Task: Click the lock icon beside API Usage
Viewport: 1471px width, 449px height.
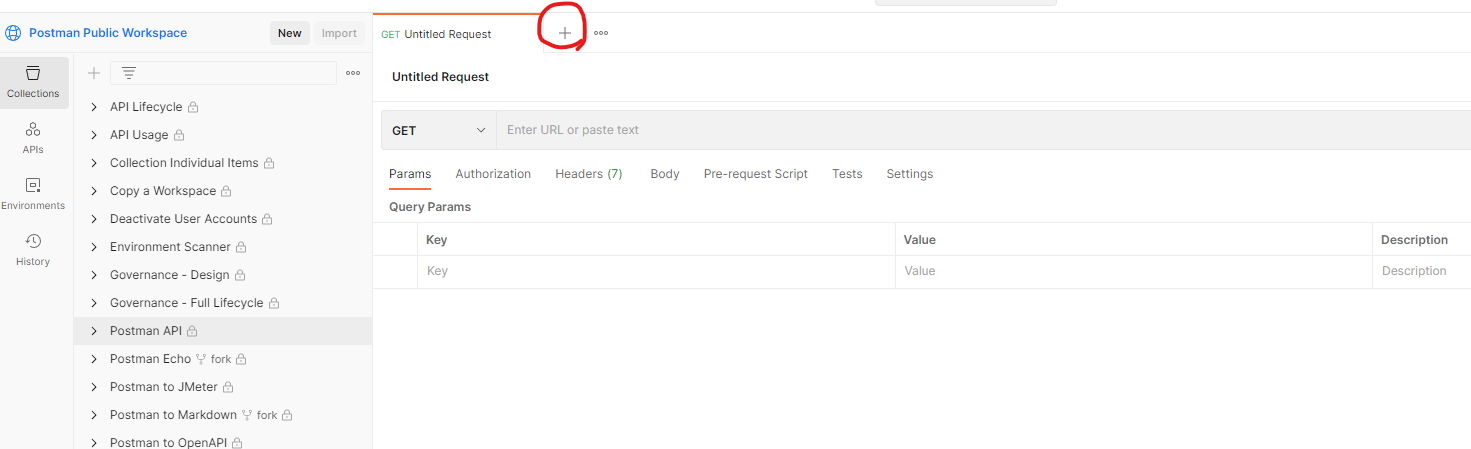Action: point(179,135)
